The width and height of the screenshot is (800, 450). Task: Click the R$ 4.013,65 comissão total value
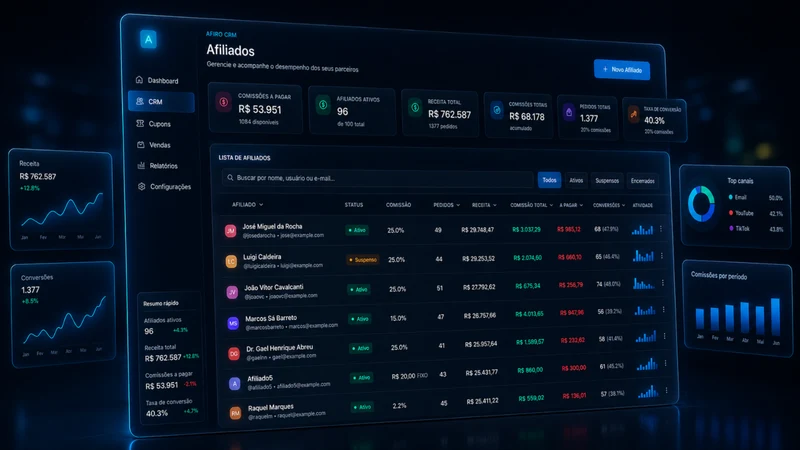[529, 314]
